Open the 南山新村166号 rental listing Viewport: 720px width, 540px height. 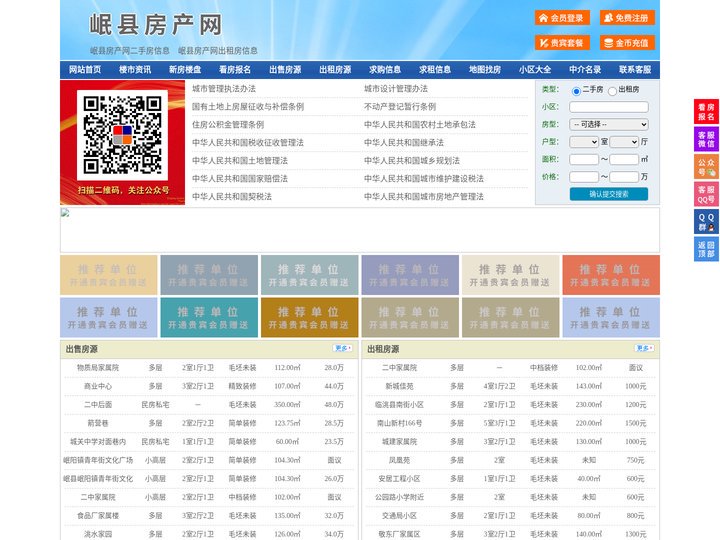[399, 423]
